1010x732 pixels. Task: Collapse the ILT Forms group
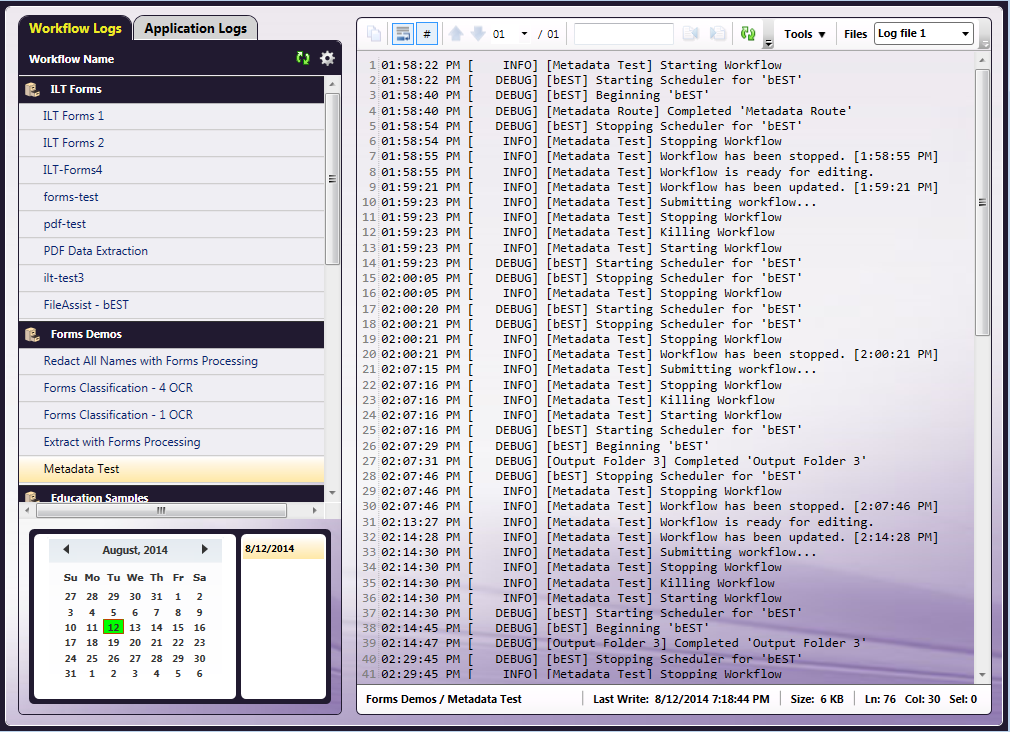pos(171,89)
